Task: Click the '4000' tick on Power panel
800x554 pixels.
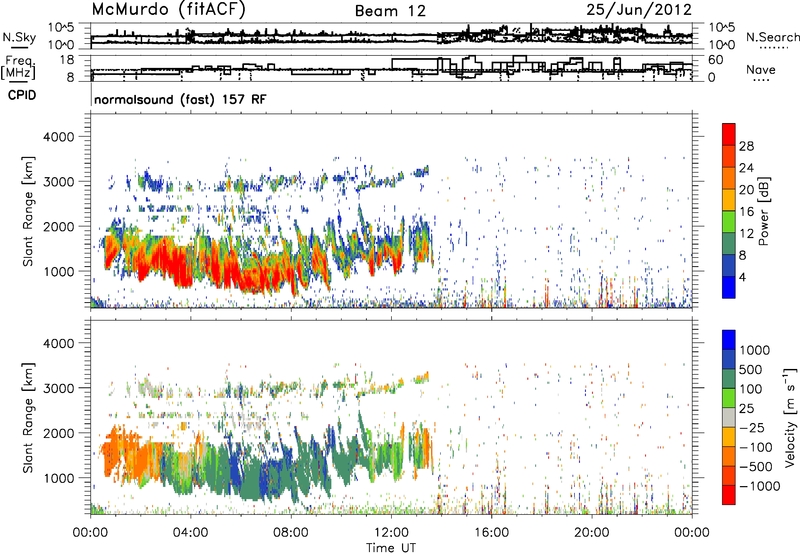Action: pos(59,137)
